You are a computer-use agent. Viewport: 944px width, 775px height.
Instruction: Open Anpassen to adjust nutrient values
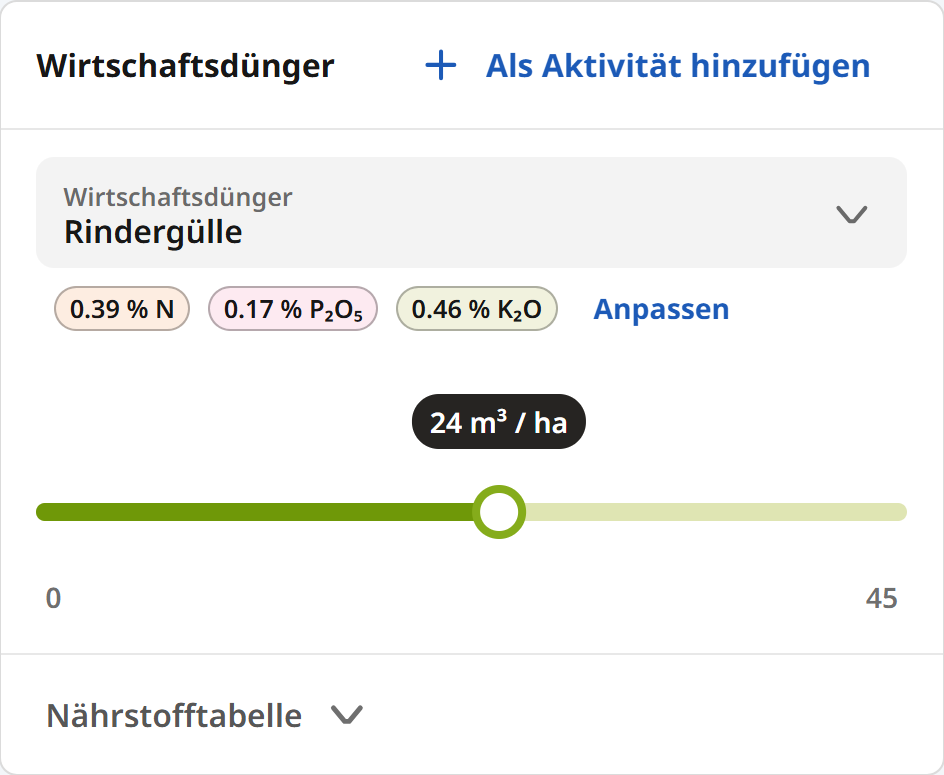661,309
